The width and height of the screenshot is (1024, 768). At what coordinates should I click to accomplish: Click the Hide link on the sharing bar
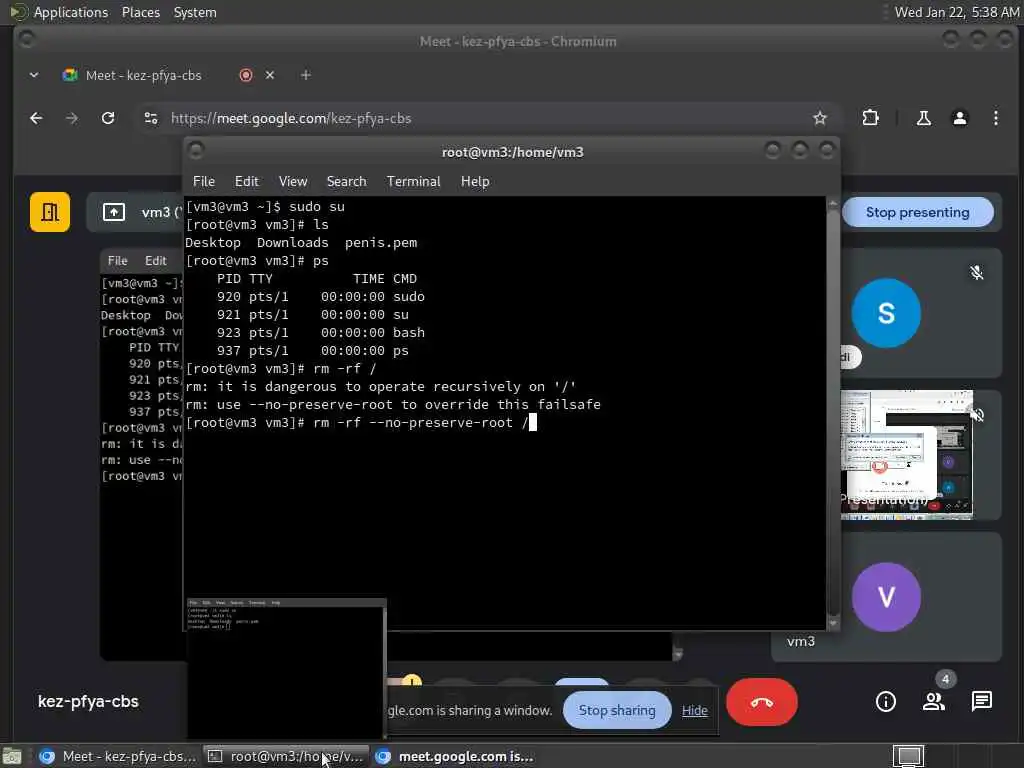(x=694, y=710)
